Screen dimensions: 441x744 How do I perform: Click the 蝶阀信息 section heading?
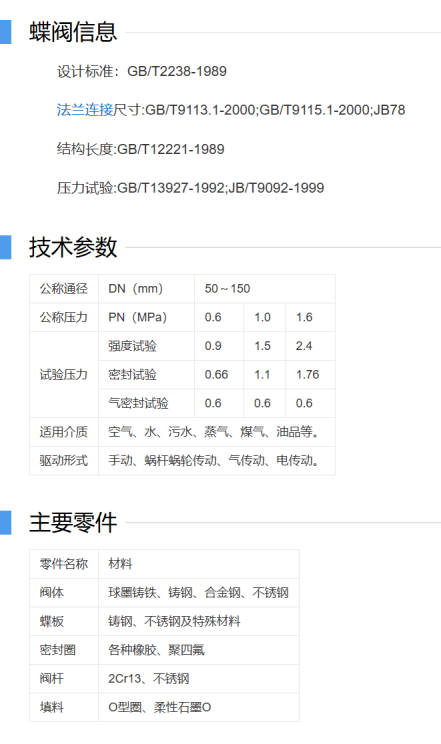coord(73,32)
